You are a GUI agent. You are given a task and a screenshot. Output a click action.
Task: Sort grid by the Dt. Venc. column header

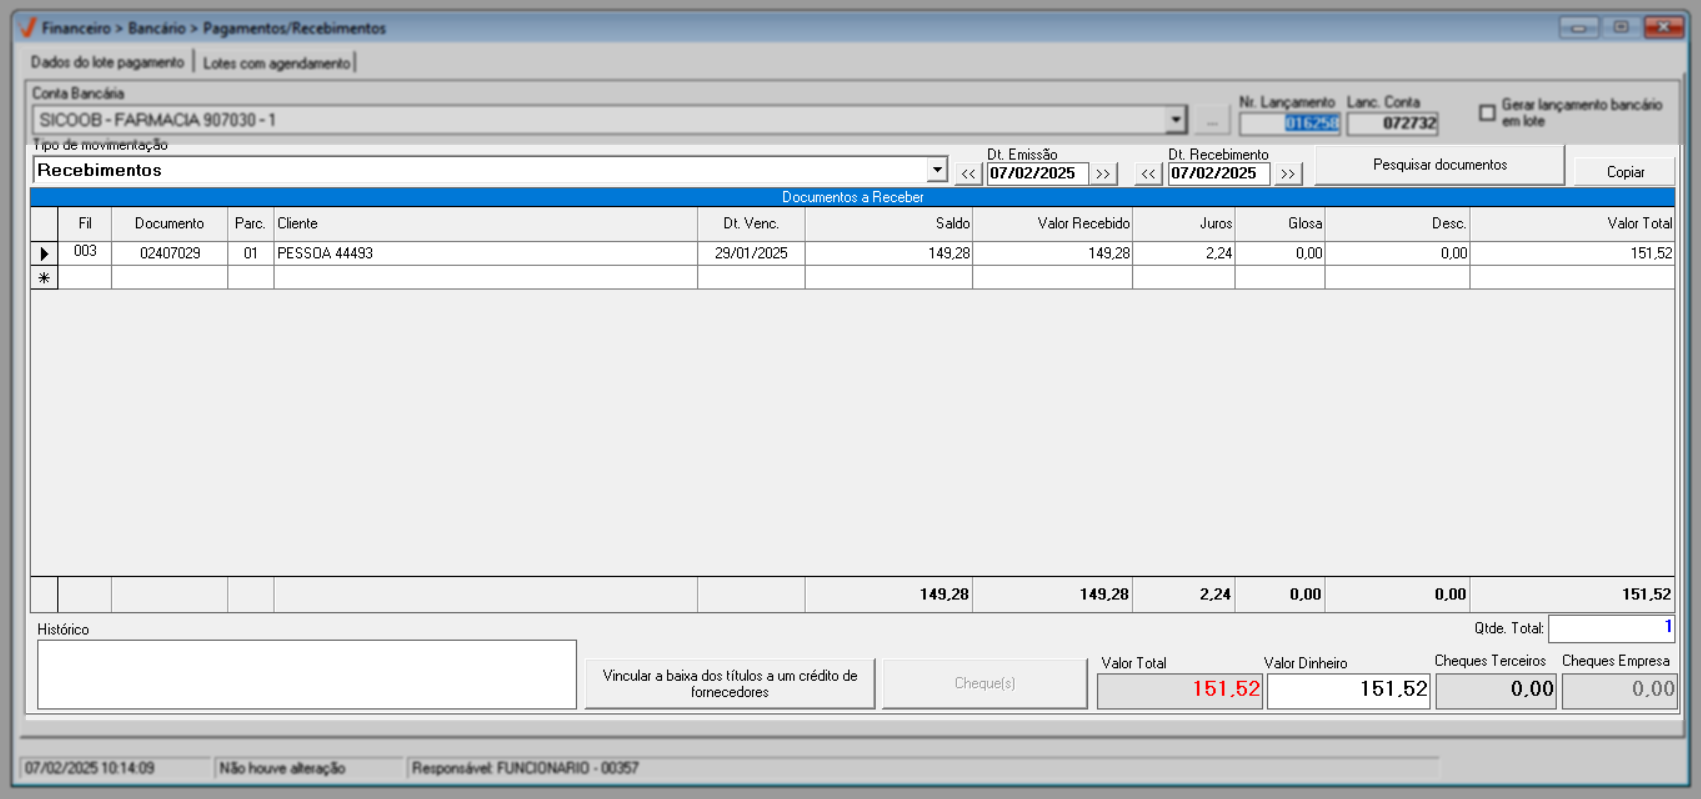tap(750, 224)
